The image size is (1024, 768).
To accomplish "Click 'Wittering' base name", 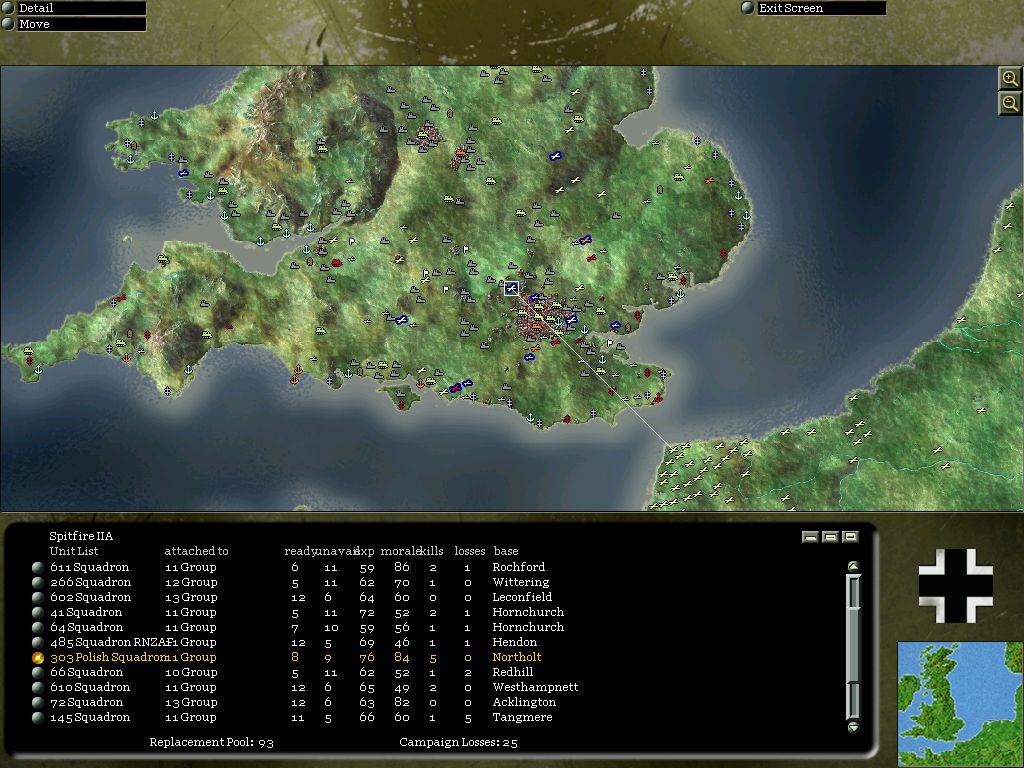I will (x=520, y=582).
